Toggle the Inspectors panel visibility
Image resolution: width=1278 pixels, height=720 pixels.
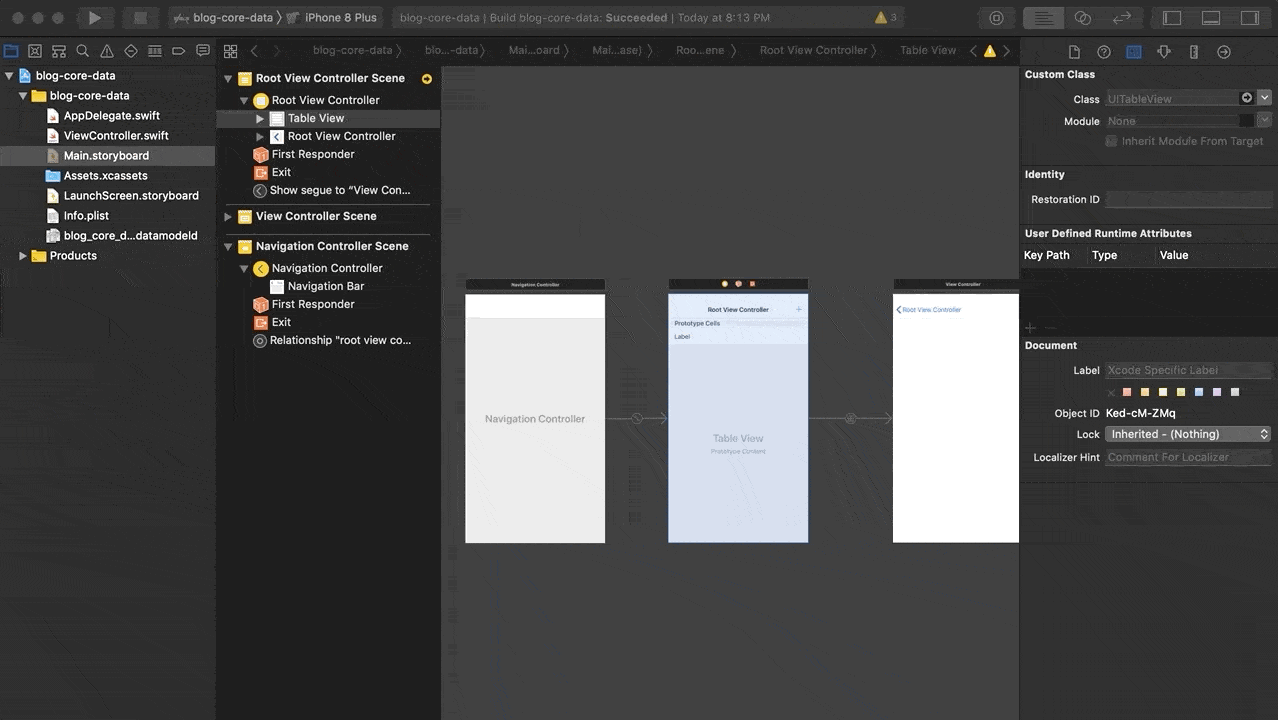[x=1250, y=18]
